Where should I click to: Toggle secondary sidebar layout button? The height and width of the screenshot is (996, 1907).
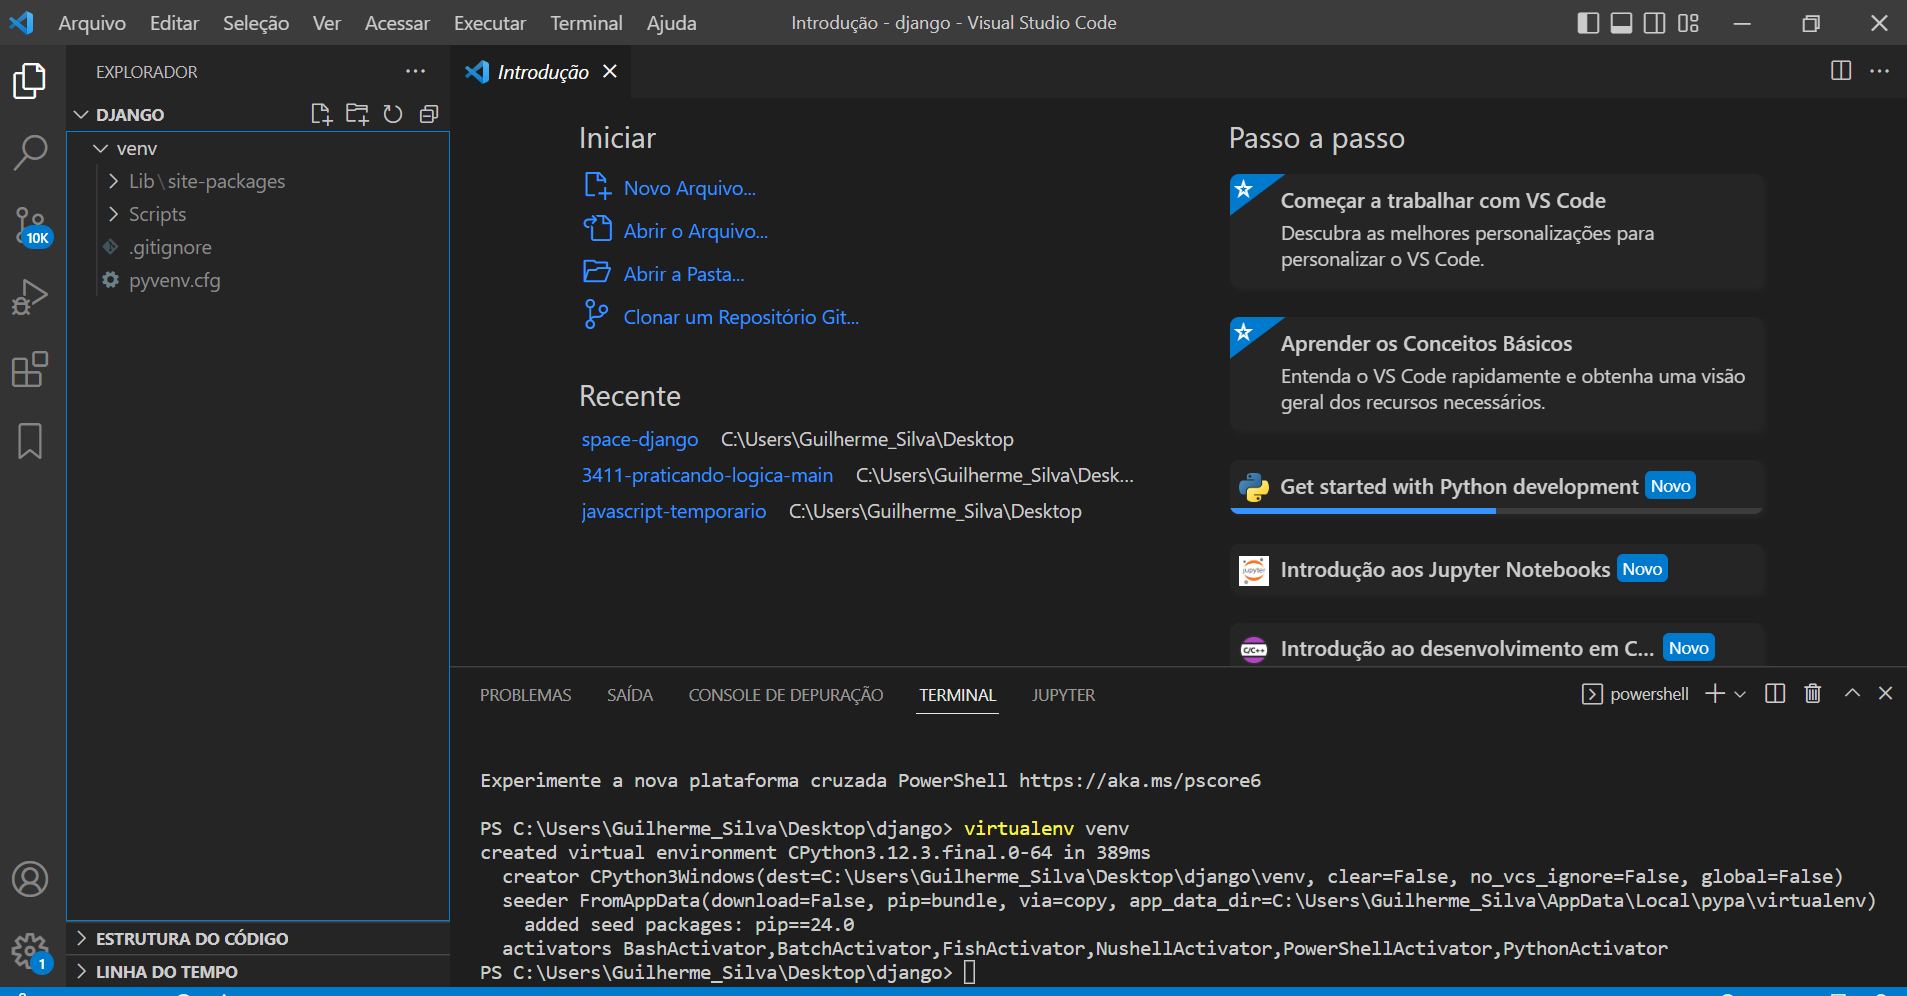[x=1655, y=23]
